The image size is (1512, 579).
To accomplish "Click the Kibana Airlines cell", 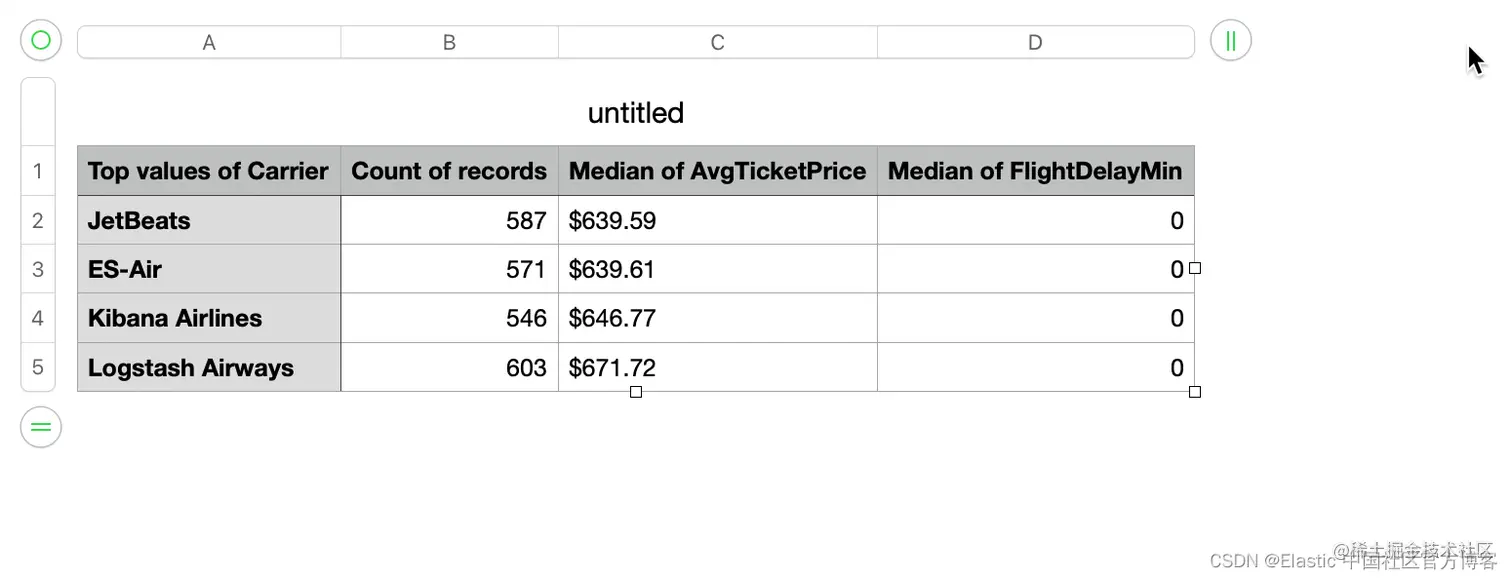I will pos(208,319).
